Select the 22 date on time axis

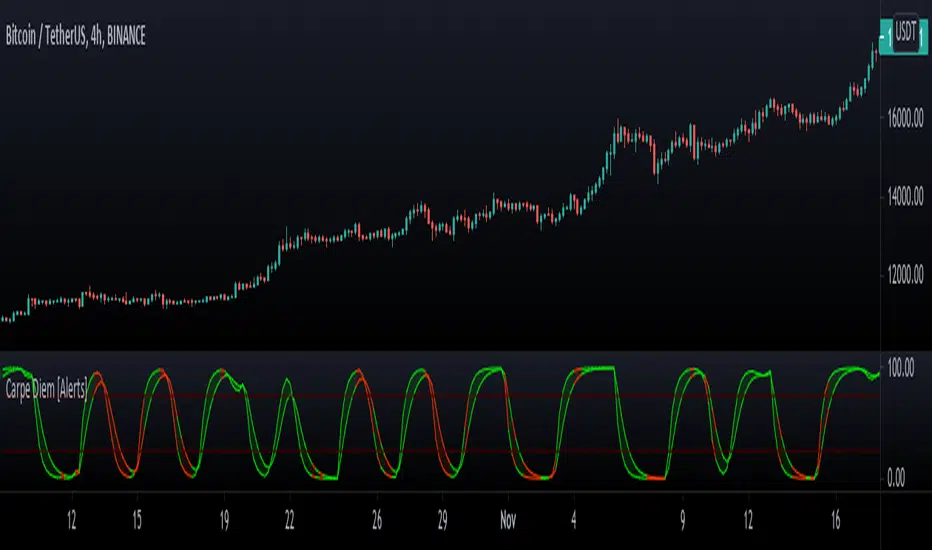(x=289, y=522)
